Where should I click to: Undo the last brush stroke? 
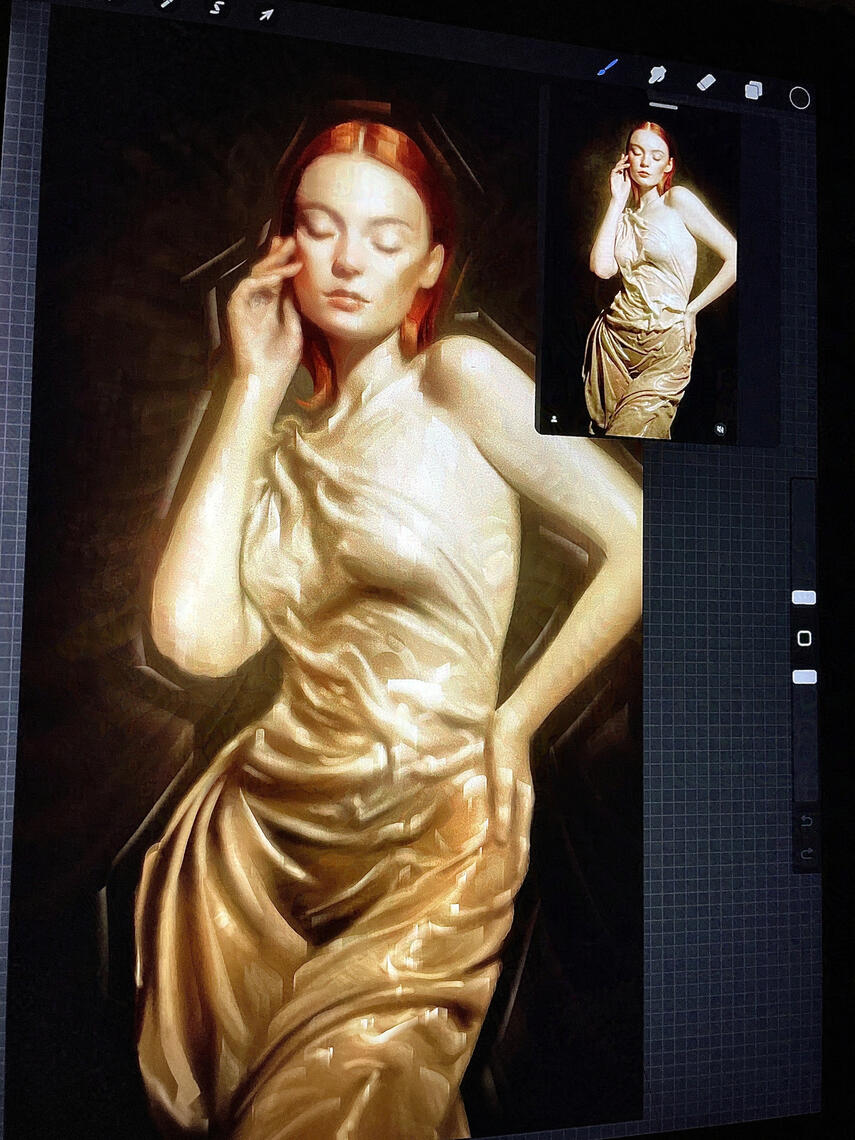tap(806, 823)
